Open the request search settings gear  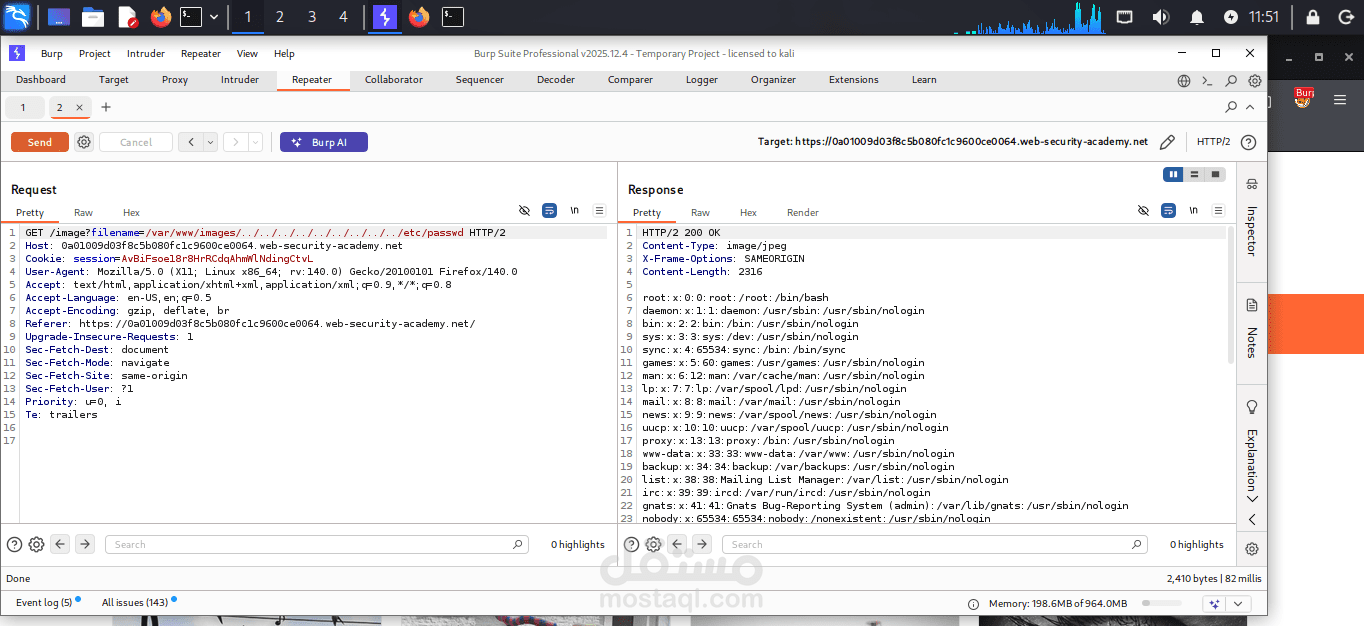coord(36,544)
